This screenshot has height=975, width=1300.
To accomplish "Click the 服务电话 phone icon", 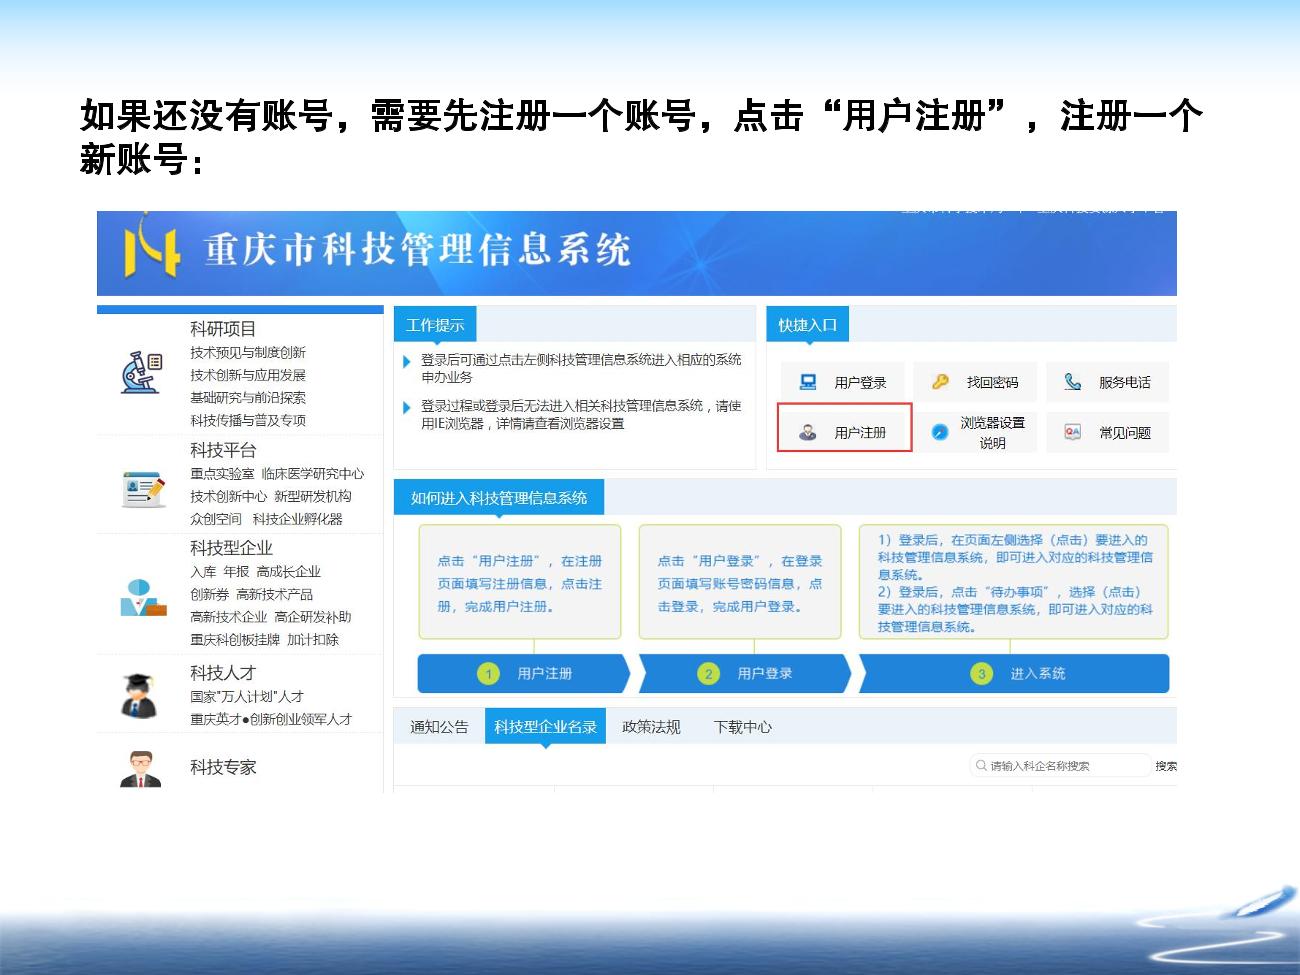I will pos(1073,382).
